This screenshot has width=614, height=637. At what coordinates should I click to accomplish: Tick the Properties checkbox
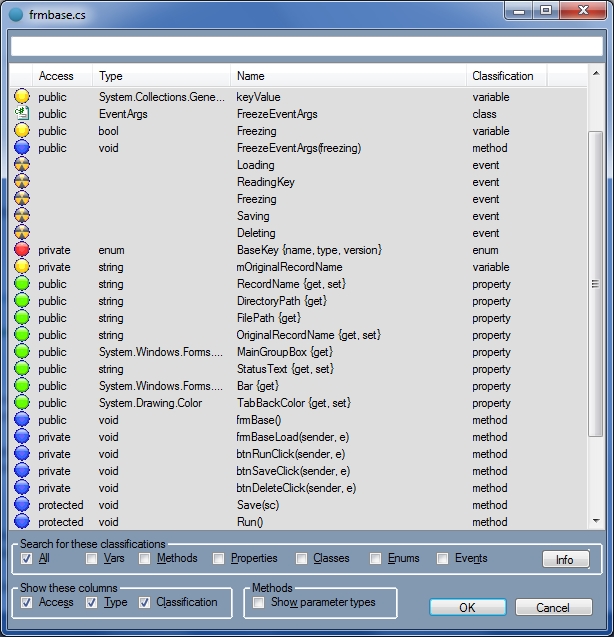point(218,559)
